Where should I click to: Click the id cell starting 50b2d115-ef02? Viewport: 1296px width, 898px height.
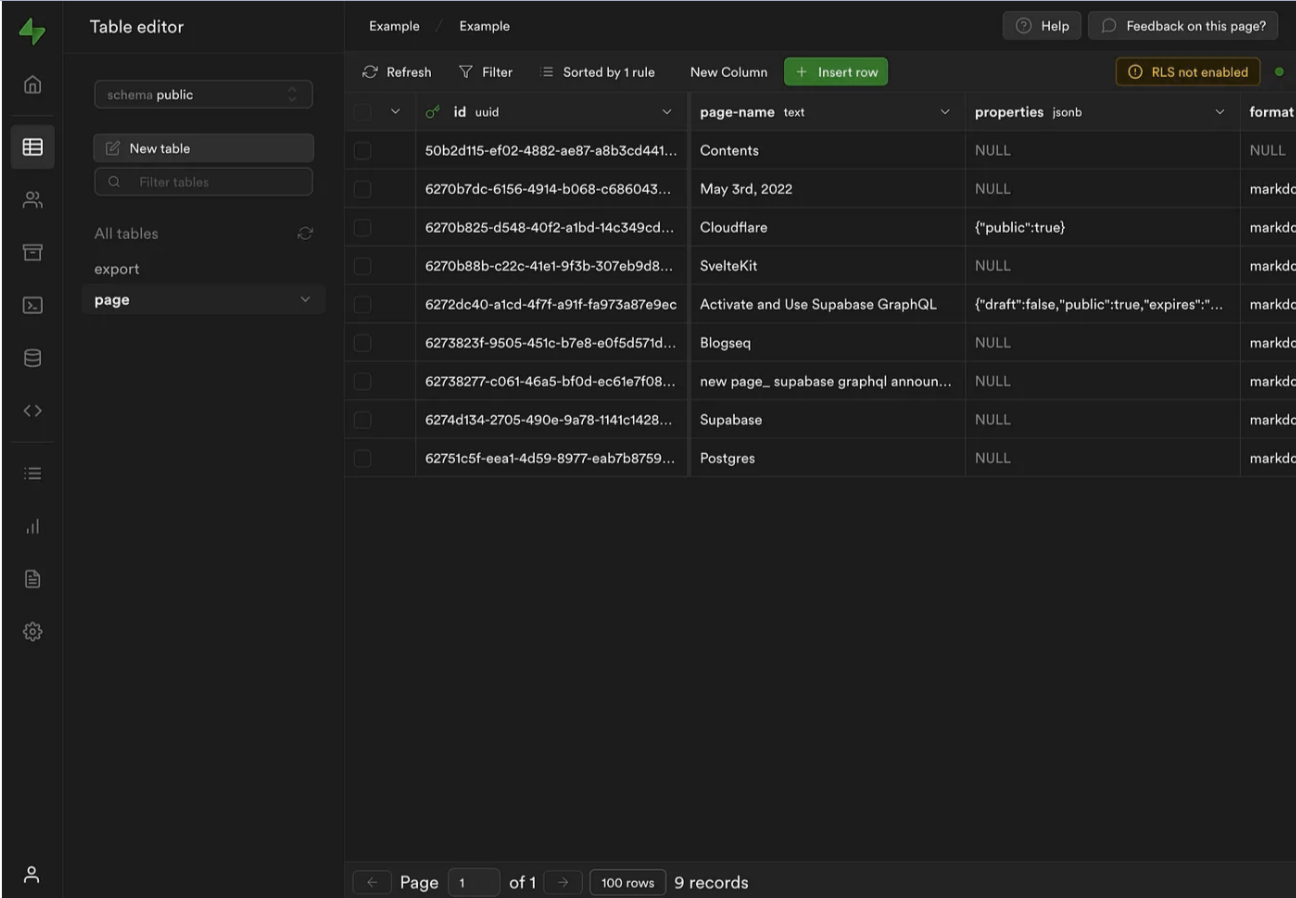pyautogui.click(x=552, y=151)
